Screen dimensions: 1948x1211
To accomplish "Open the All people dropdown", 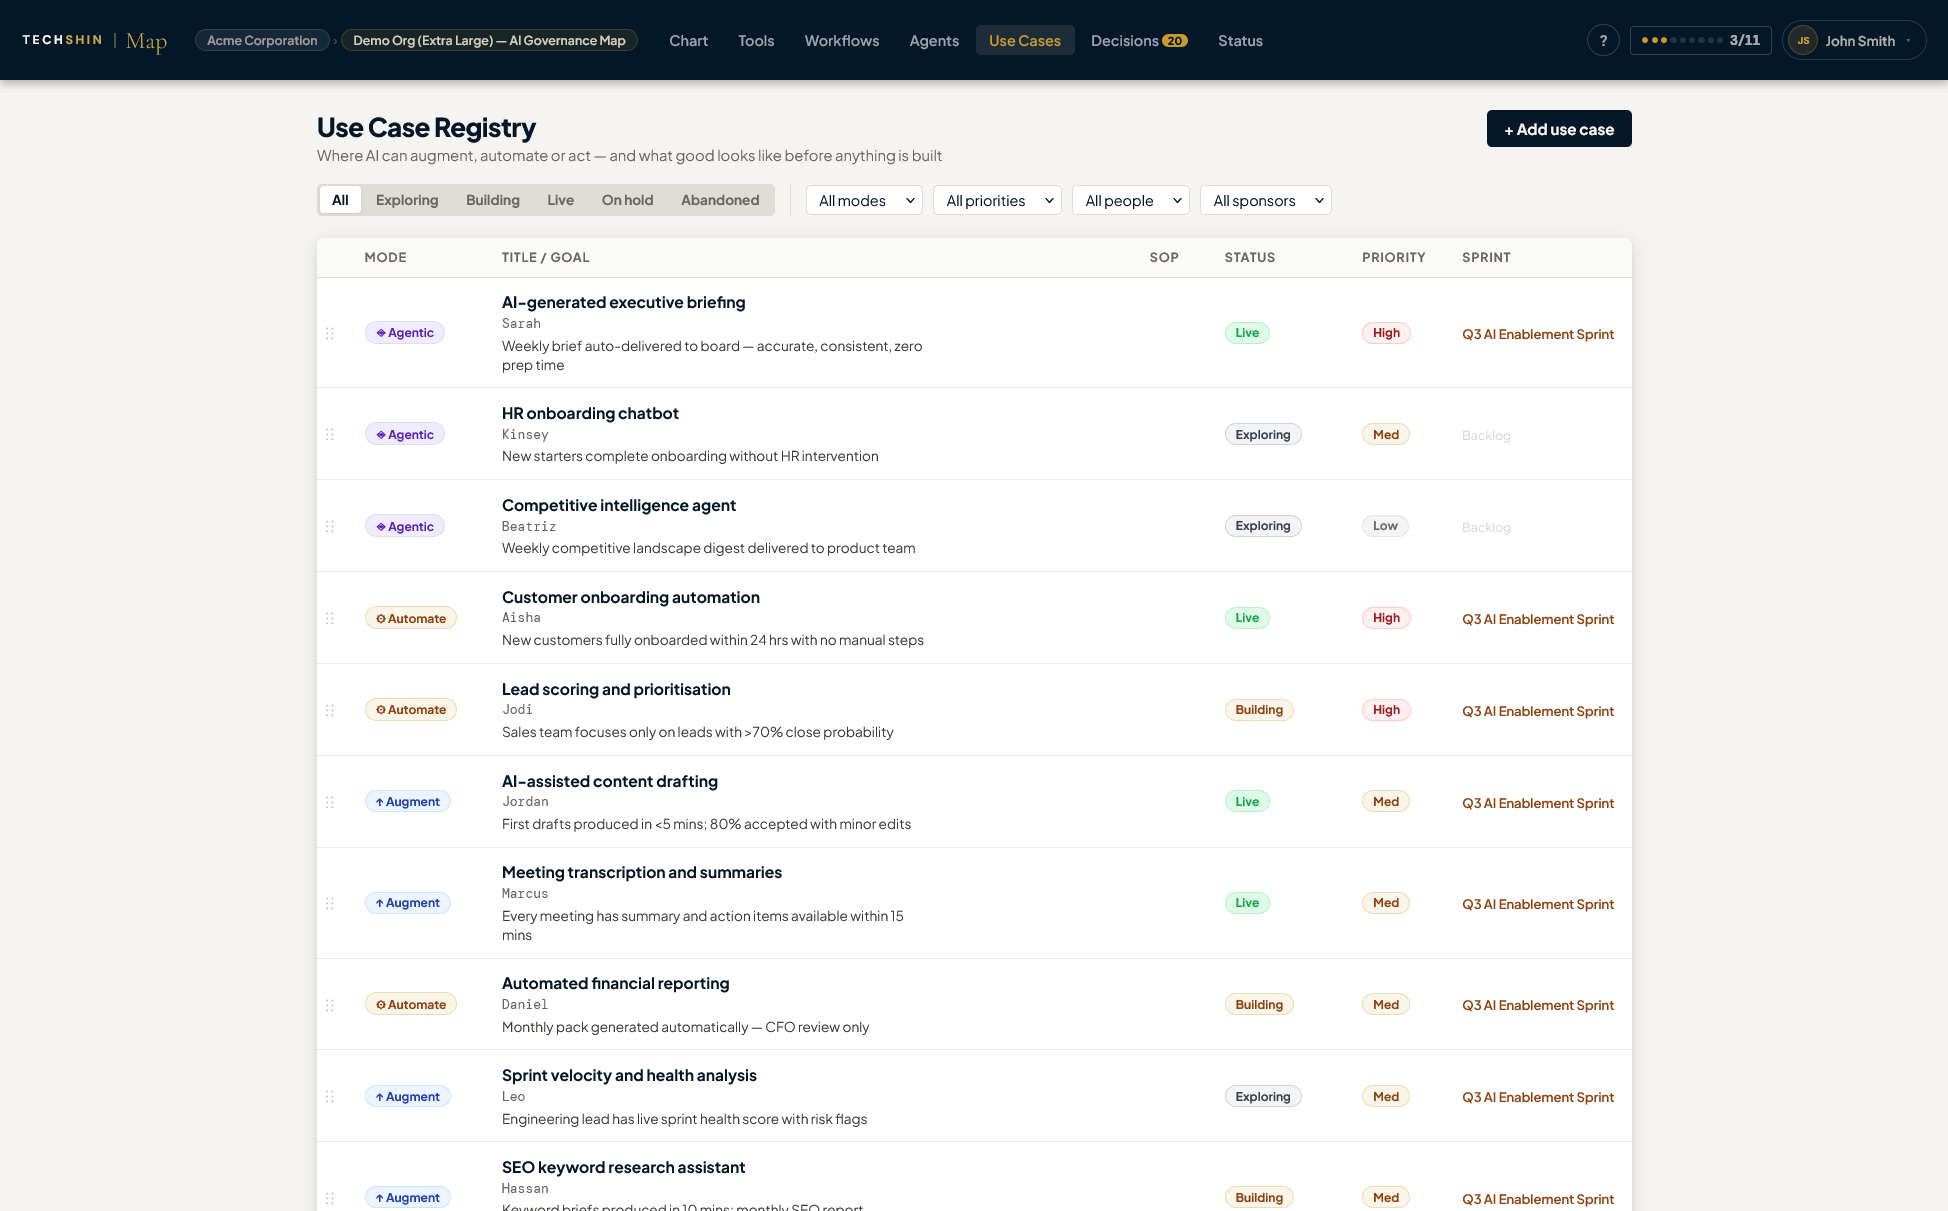I will [1131, 200].
